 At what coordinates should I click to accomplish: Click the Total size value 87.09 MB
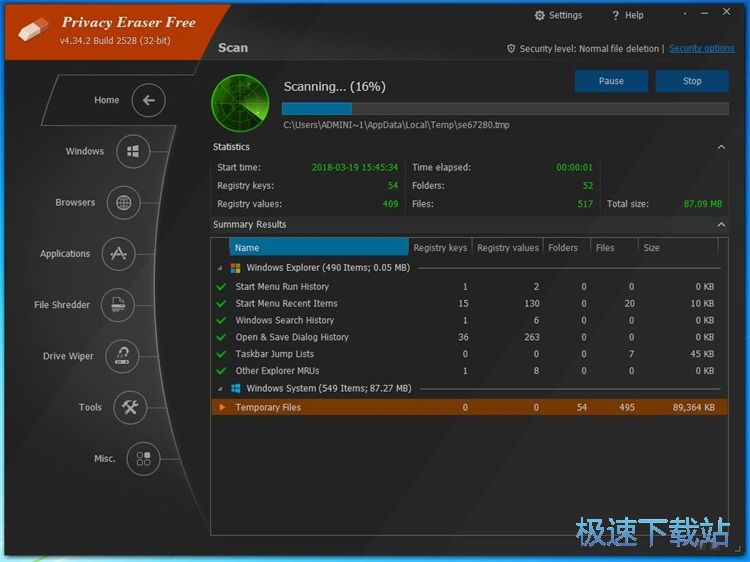pos(703,204)
